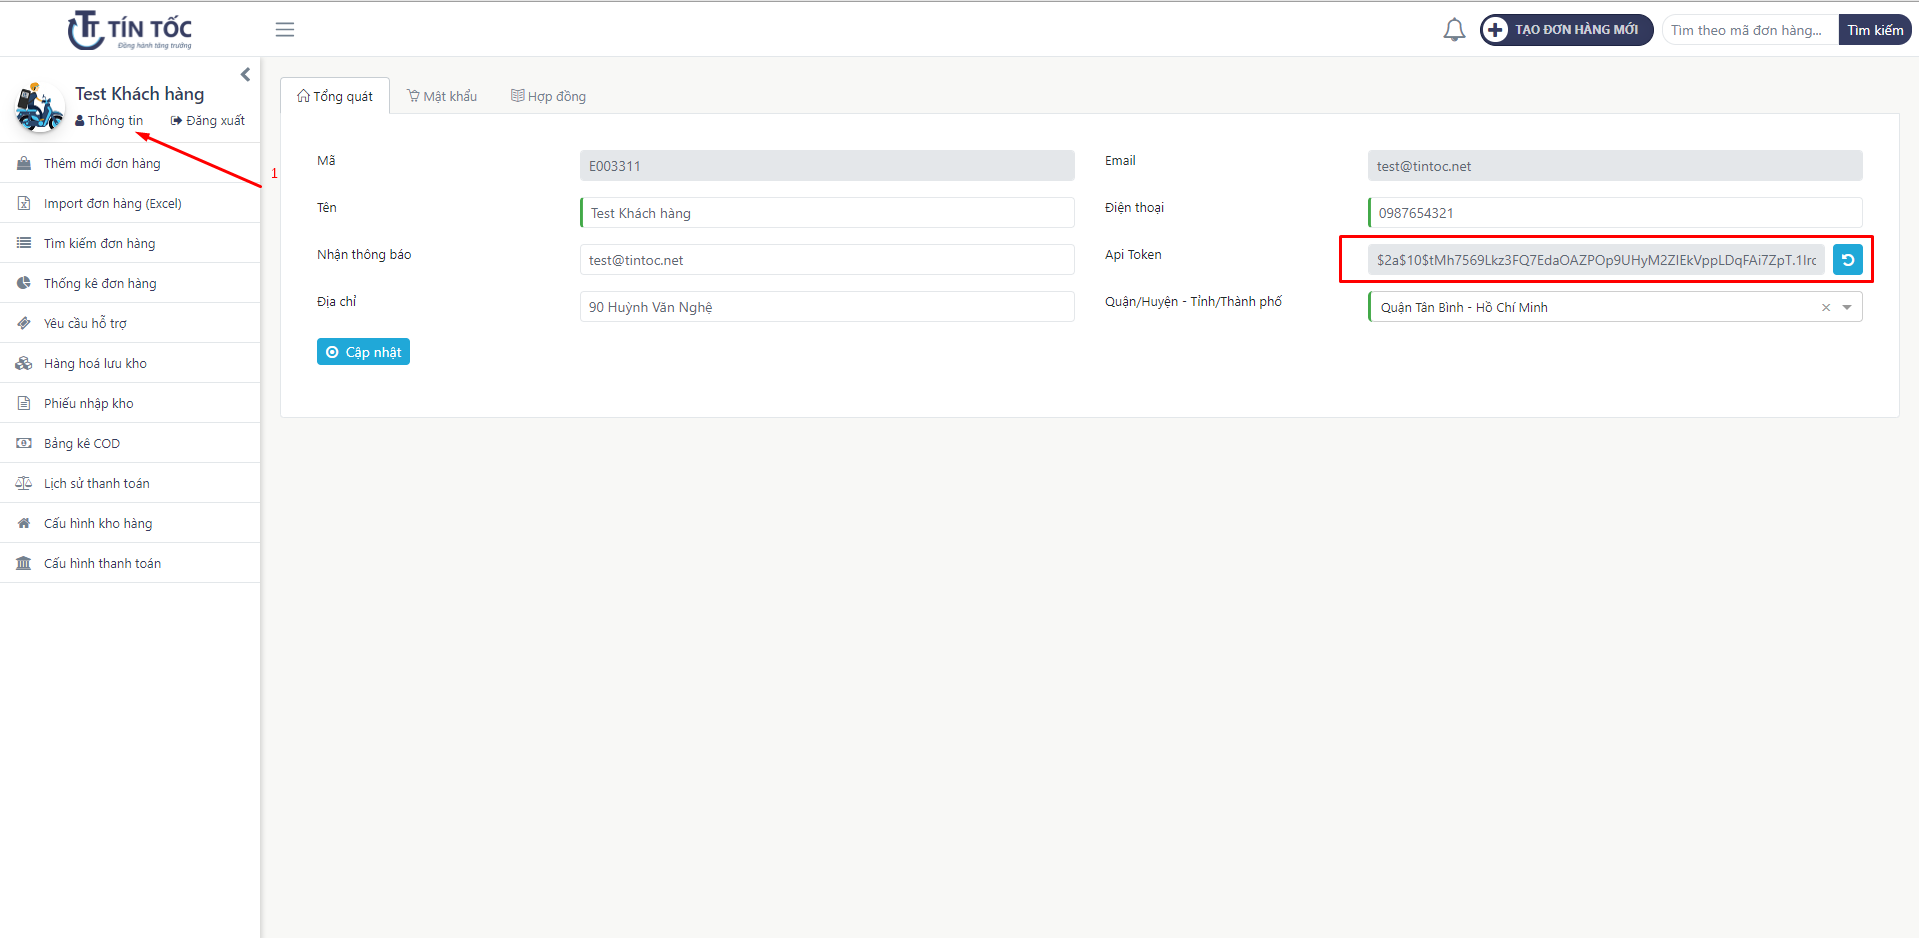This screenshot has height=938, width=1919.
Task: Switch to the Hợp đồng tab
Action: click(548, 96)
